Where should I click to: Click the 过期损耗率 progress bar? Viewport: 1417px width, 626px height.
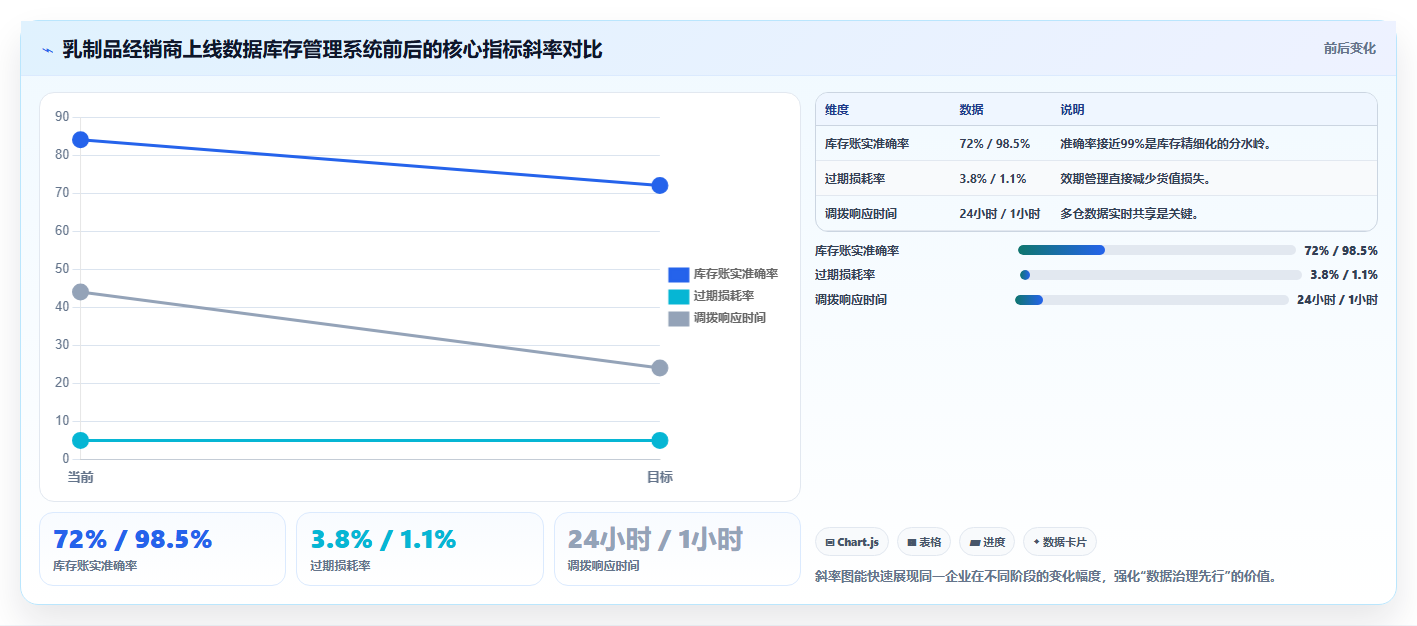tap(1160, 275)
